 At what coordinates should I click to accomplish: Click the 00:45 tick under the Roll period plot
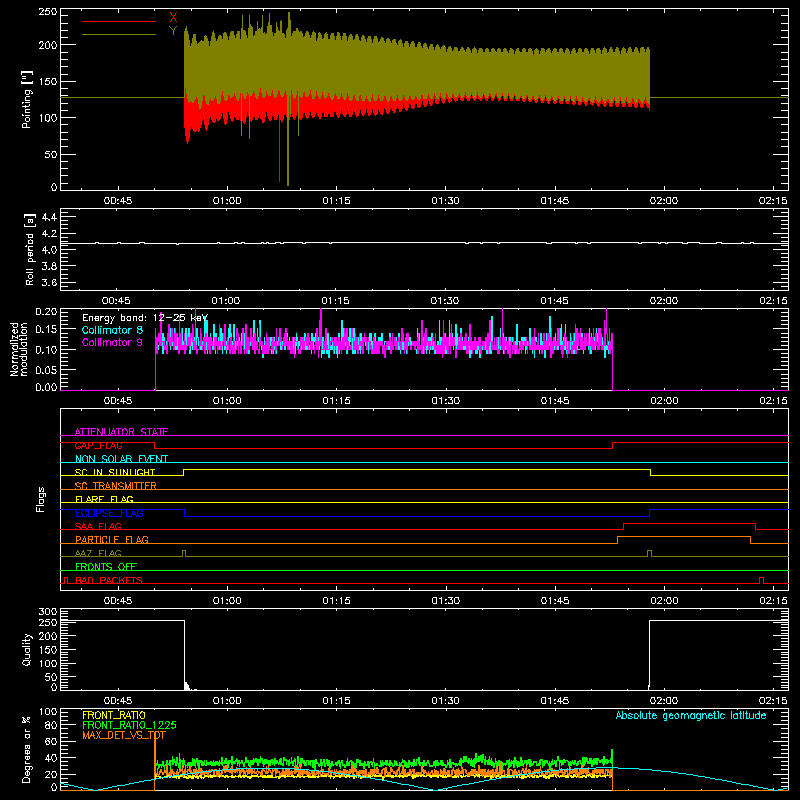(116, 301)
